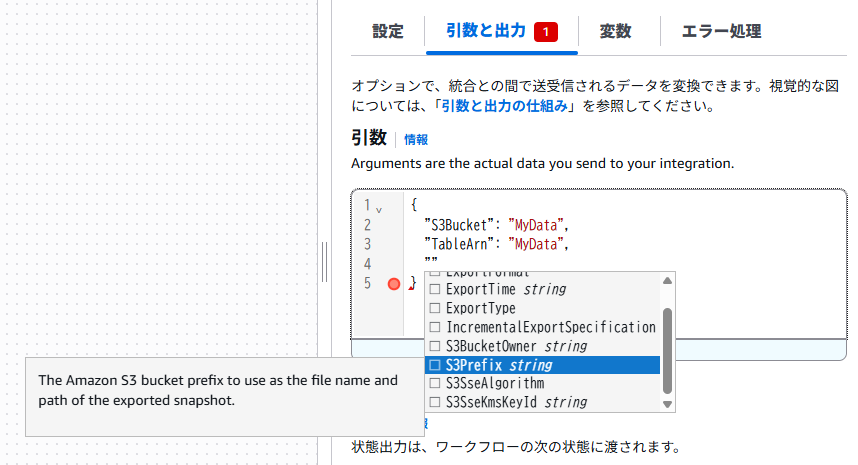Switch to the 変数 tab
Image resolution: width=858 pixels, height=465 pixels.
point(616,31)
